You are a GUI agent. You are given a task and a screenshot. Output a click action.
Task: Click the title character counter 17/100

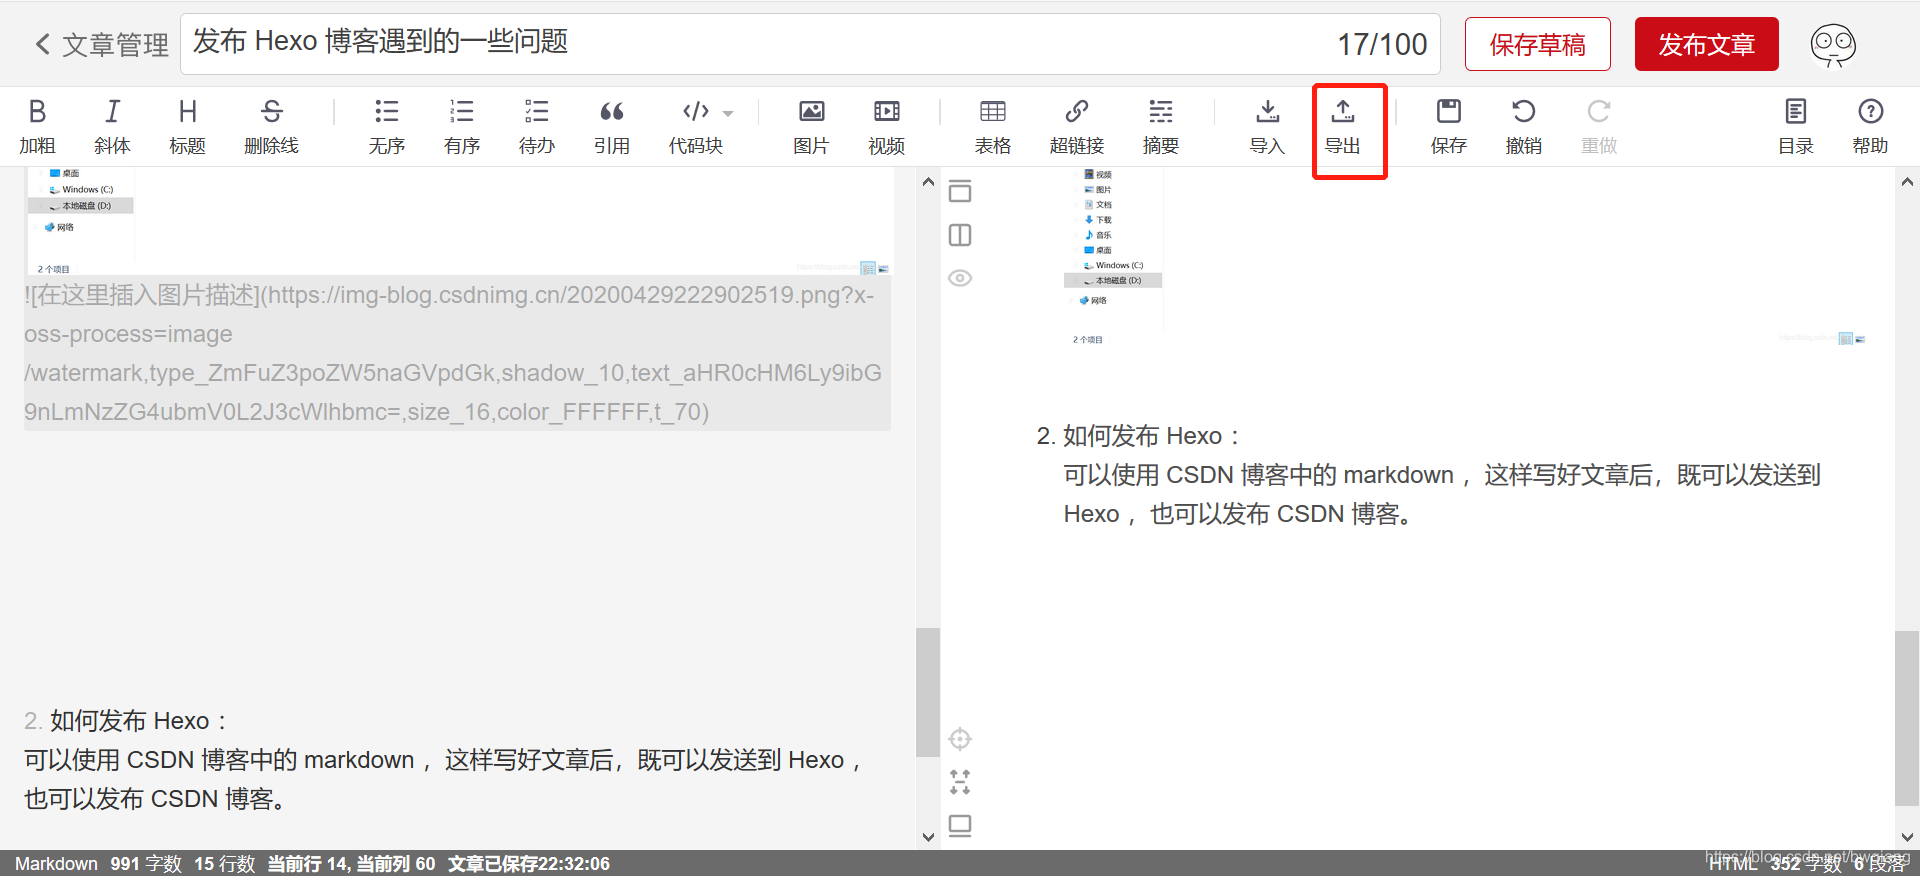pos(1382,44)
